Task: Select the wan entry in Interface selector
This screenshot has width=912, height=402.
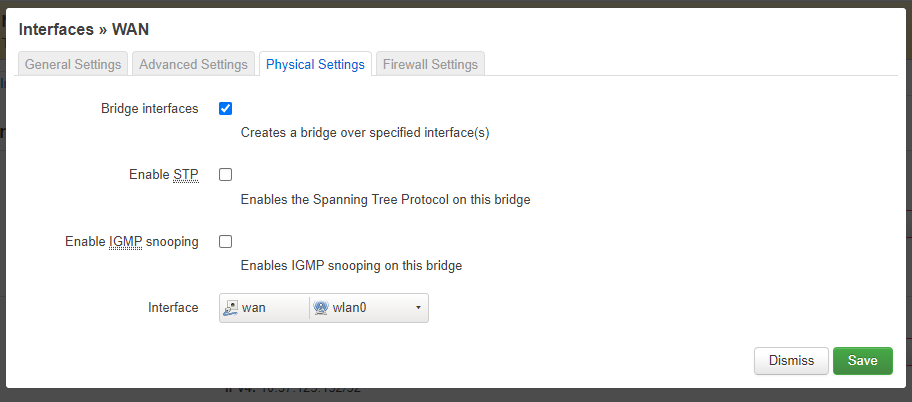Action: coord(265,308)
